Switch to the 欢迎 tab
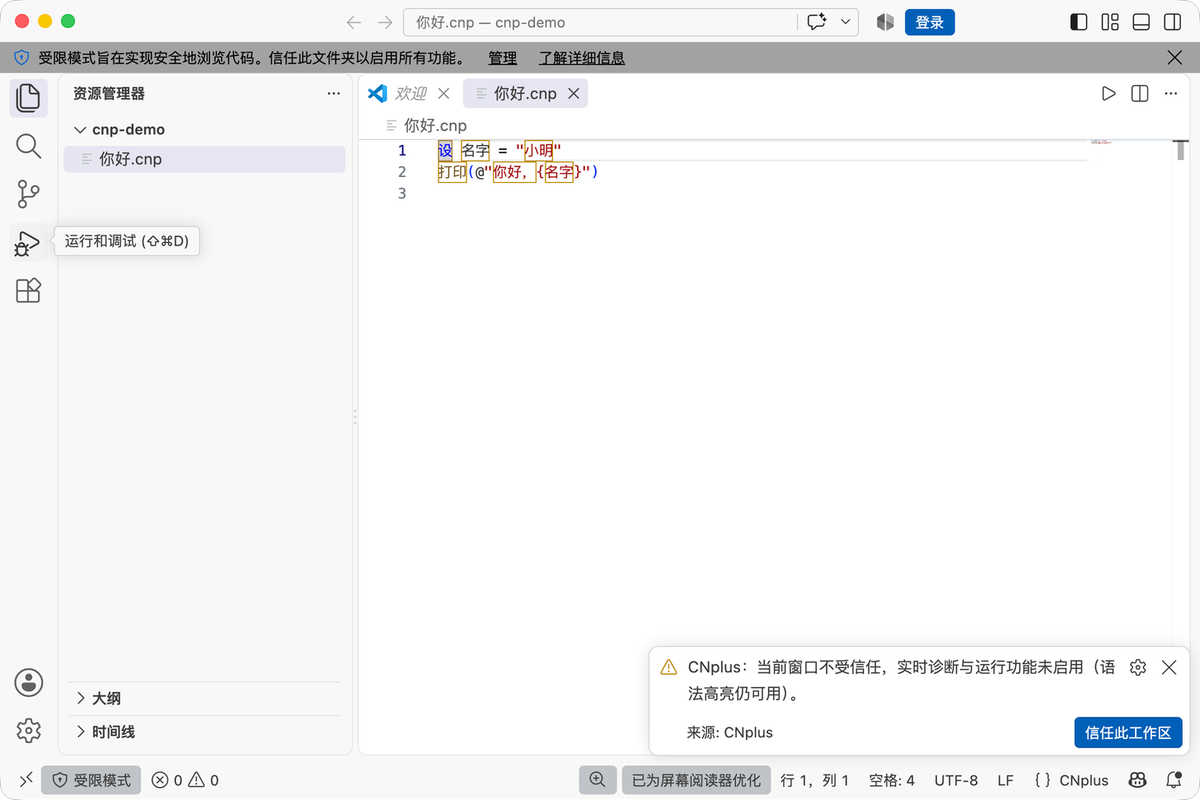Screen dimensions: 1200x800 pyautogui.click(x=411, y=93)
